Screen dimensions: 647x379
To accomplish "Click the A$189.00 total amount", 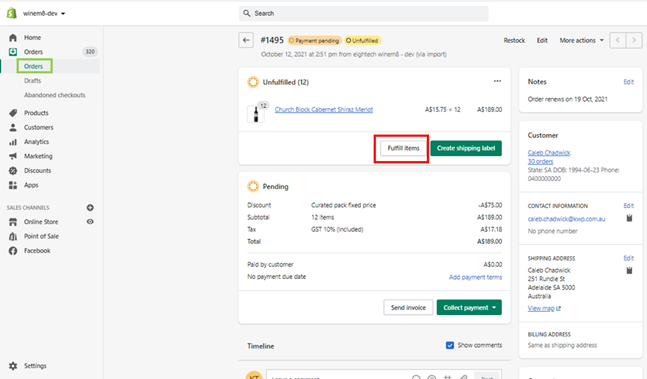I will click(x=489, y=242).
